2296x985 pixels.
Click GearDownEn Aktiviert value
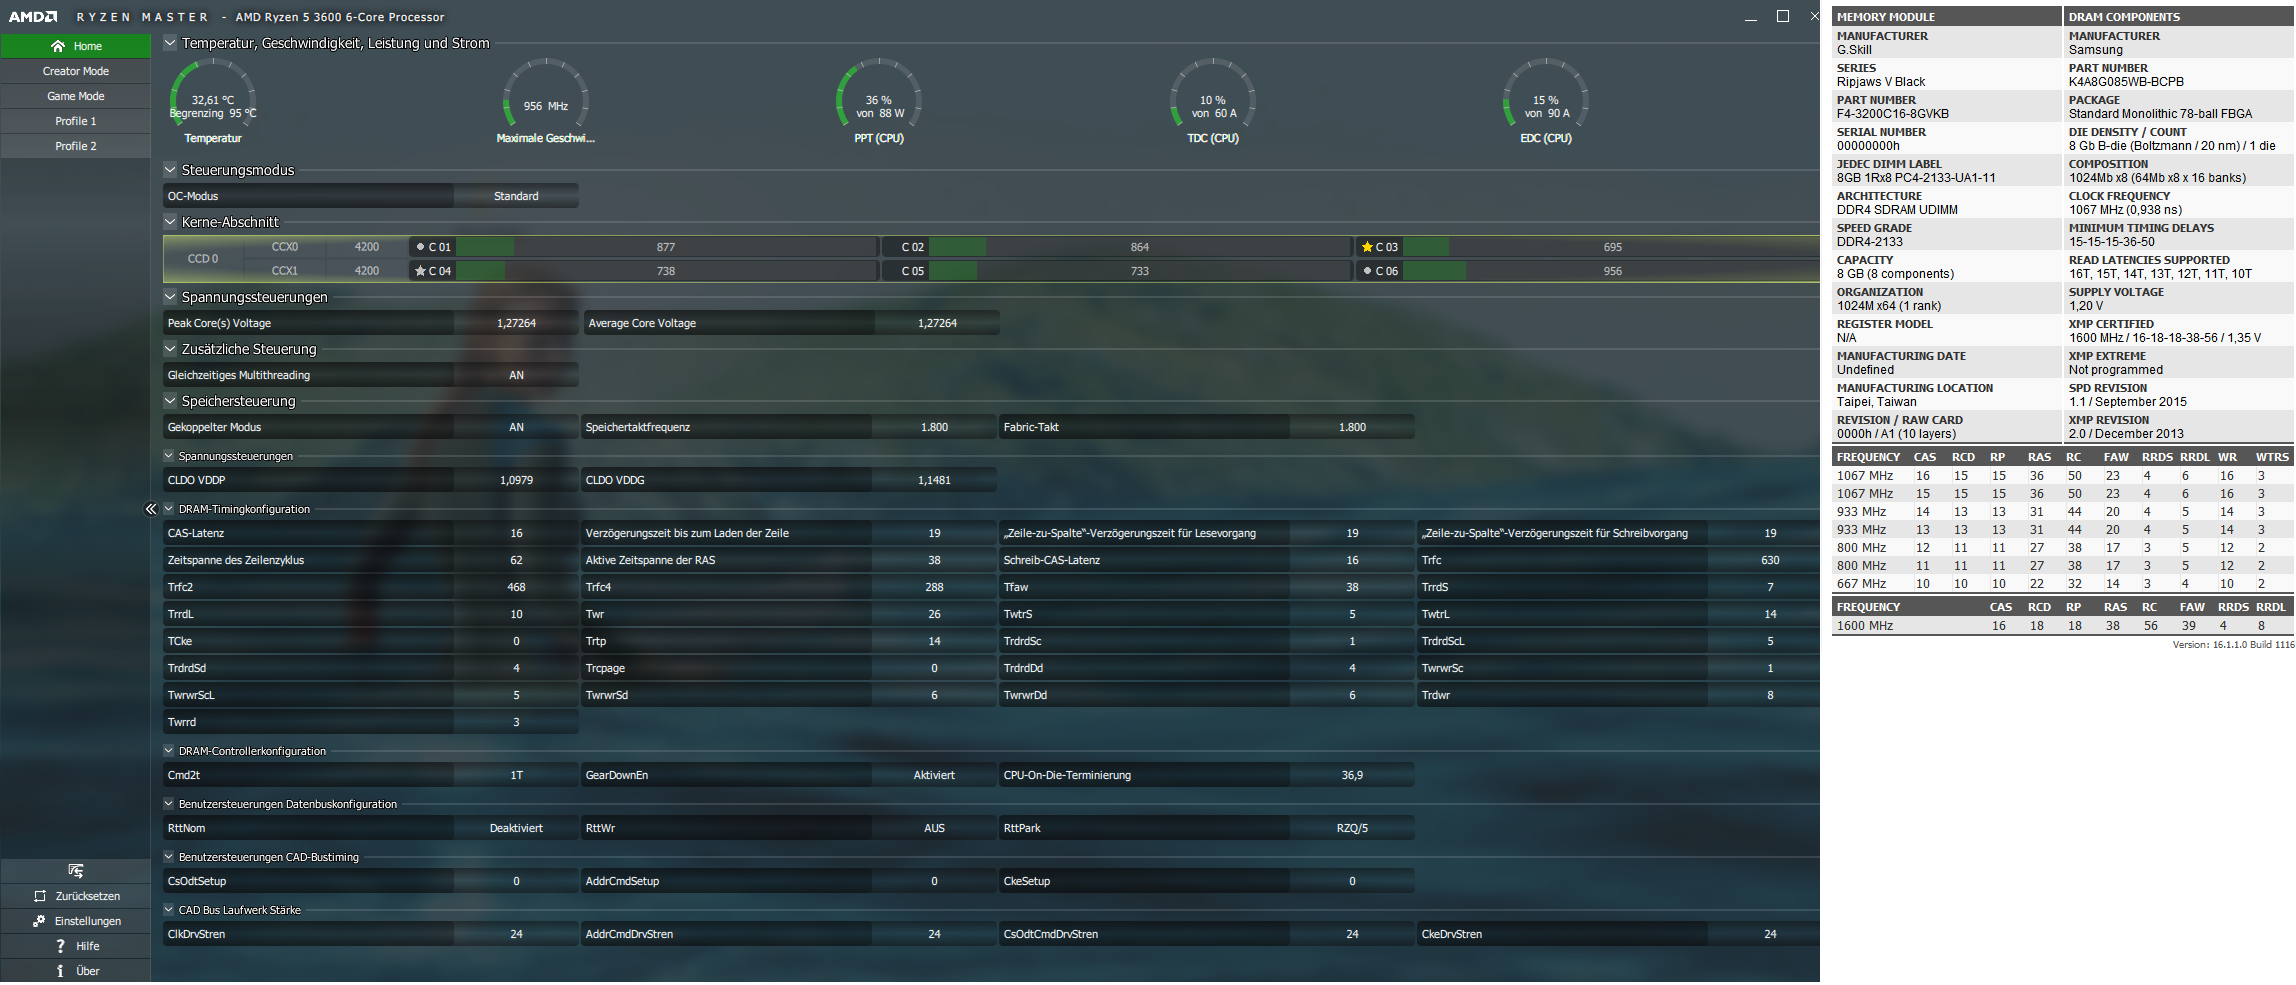point(934,775)
